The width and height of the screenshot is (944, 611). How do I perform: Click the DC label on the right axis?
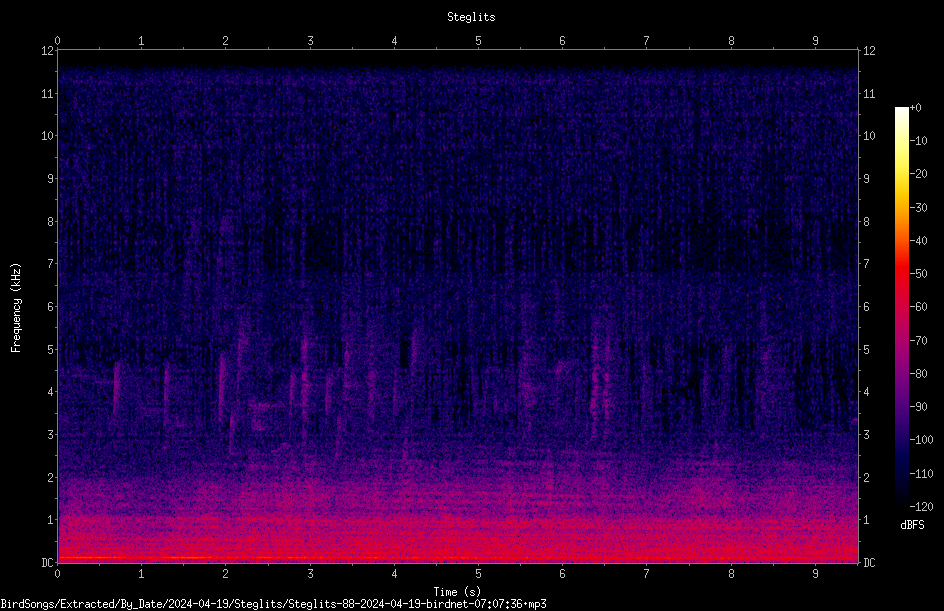pyautogui.click(x=869, y=562)
